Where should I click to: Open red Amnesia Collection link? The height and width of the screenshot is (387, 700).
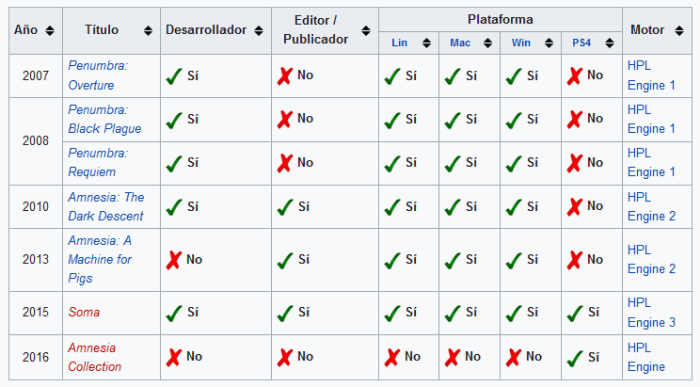pyautogui.click(x=95, y=357)
